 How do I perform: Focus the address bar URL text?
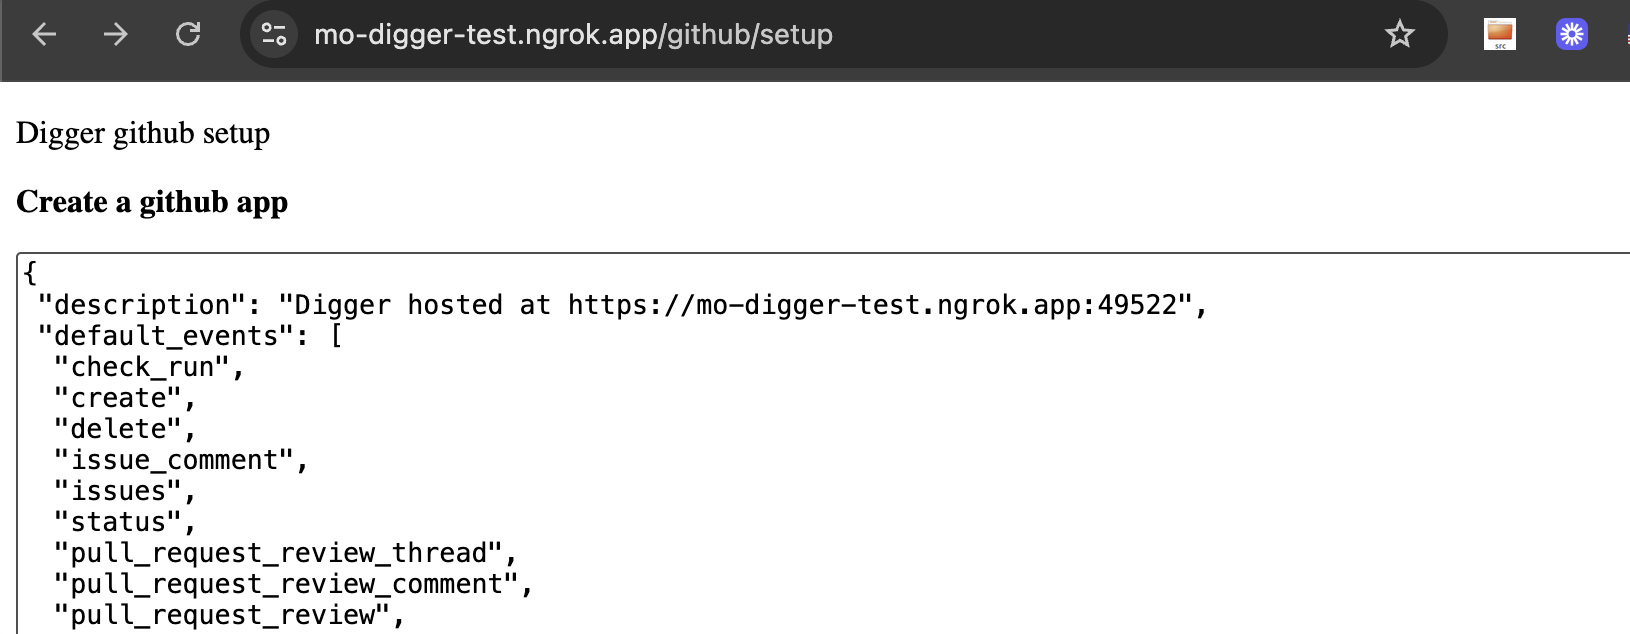[x=573, y=35]
